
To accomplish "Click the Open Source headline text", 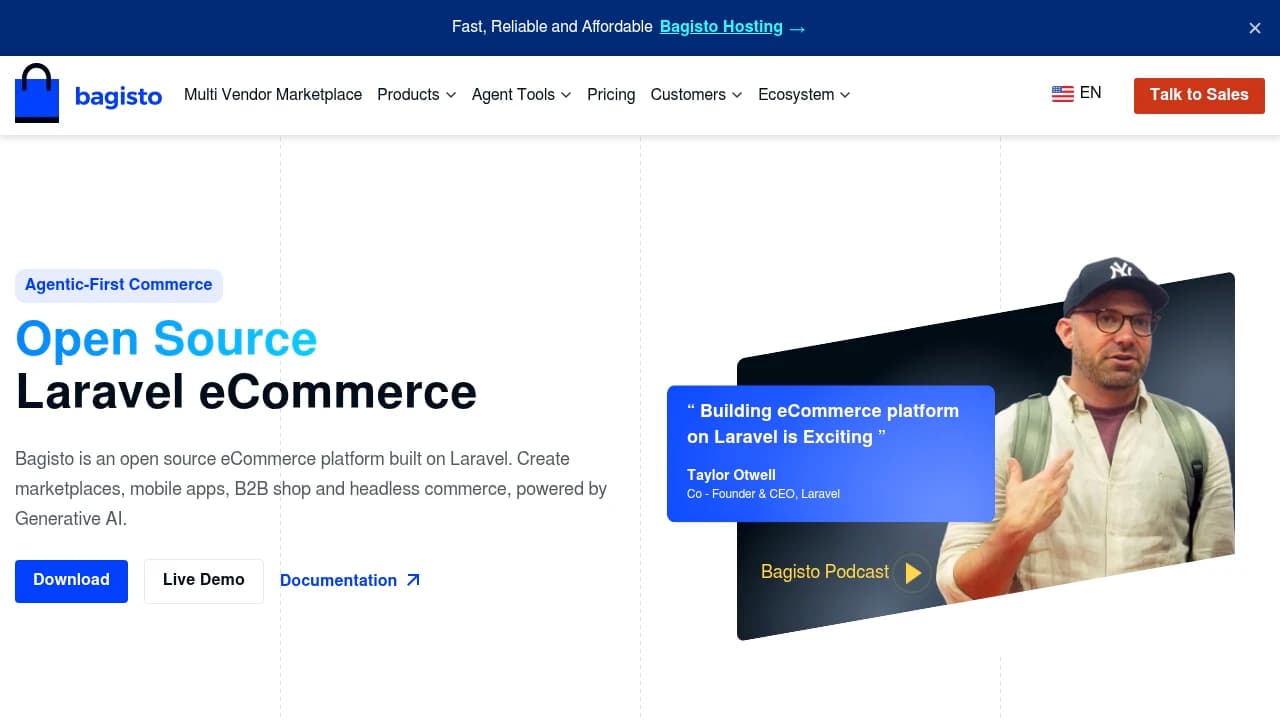I will click(x=166, y=338).
